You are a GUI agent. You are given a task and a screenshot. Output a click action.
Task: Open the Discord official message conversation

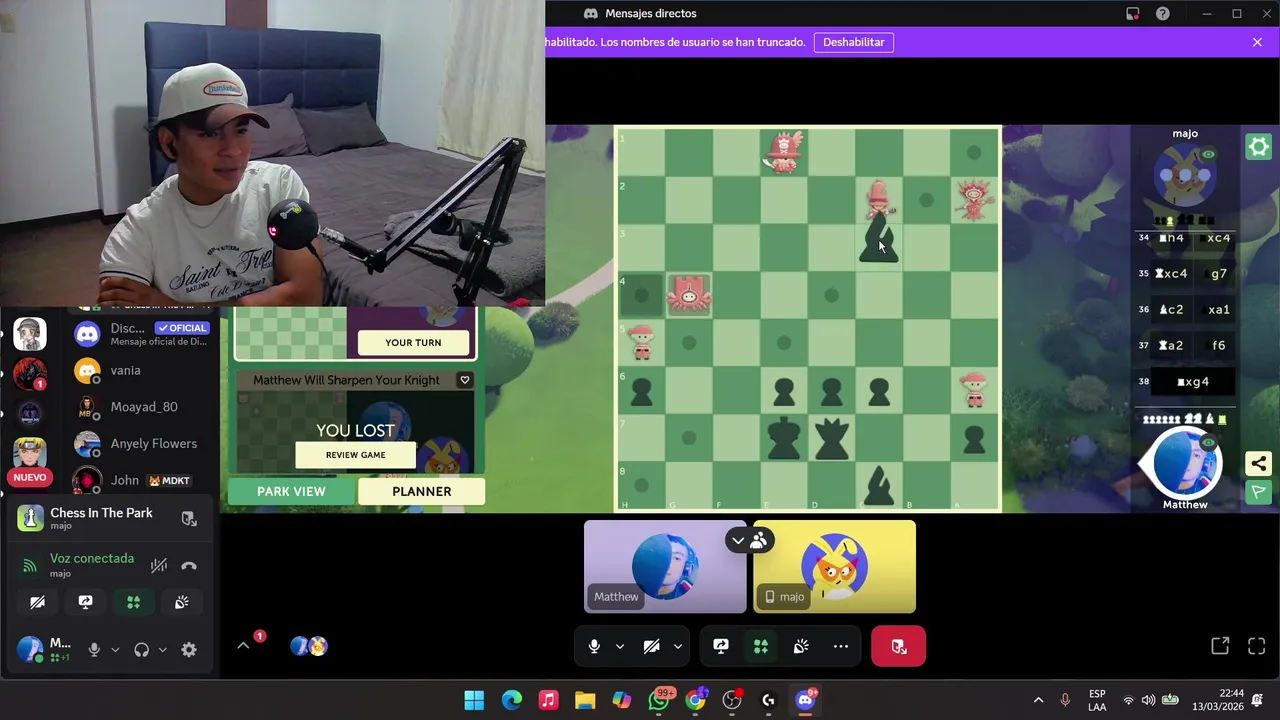(144, 334)
